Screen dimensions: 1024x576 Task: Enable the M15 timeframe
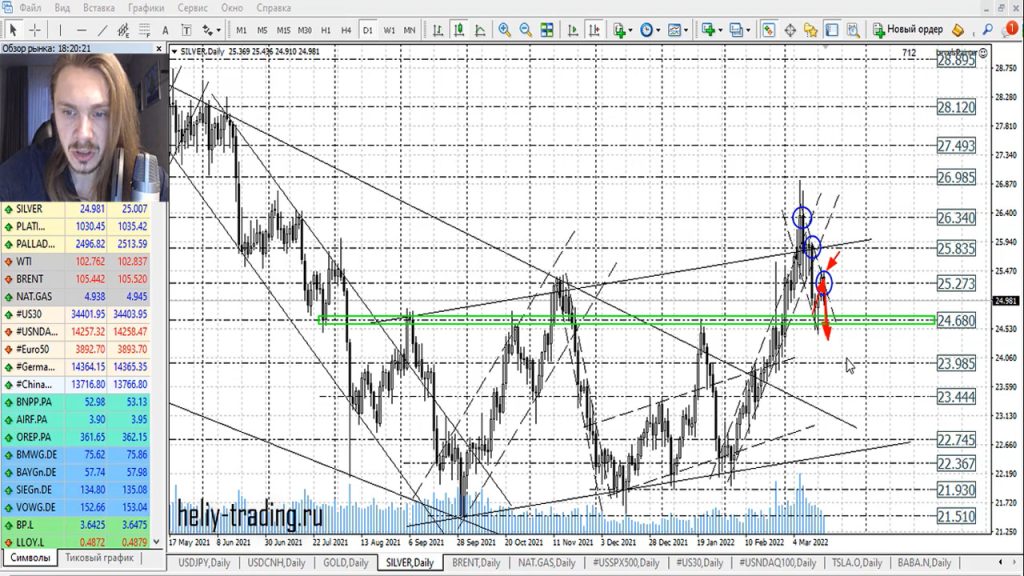point(284,30)
